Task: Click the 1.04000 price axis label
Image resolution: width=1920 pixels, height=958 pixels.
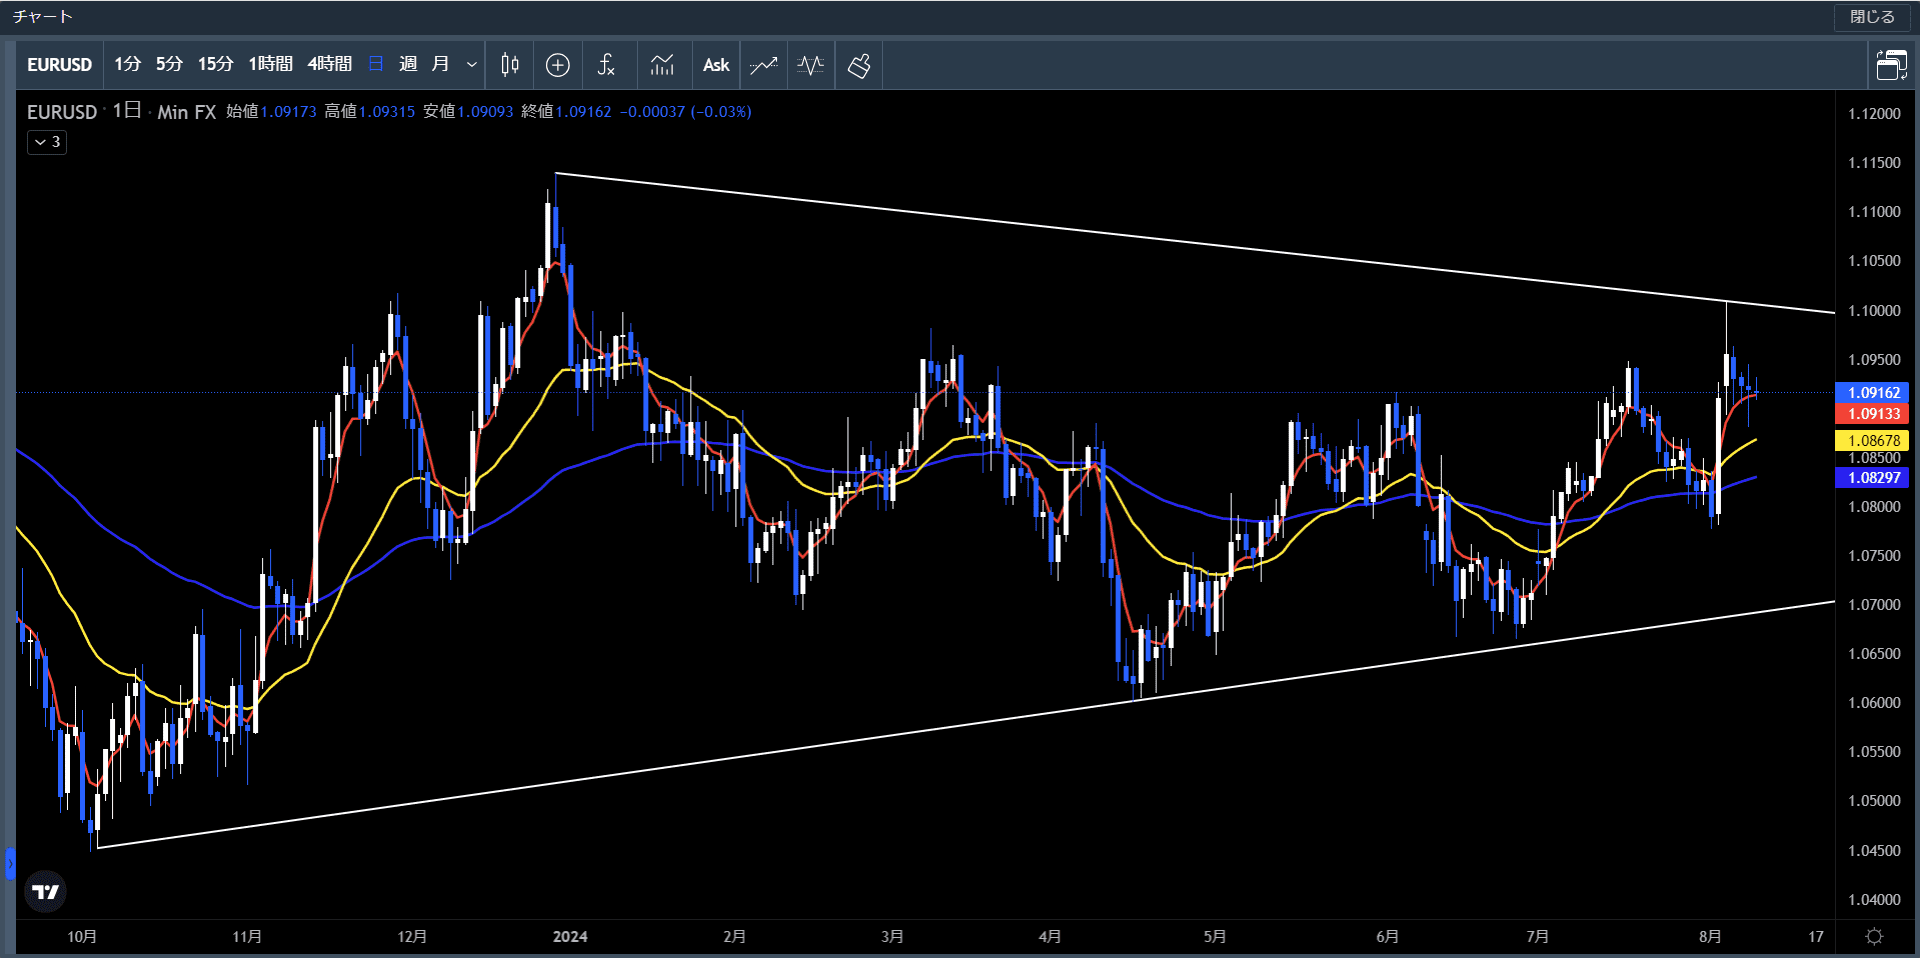Action: pyautogui.click(x=1874, y=900)
